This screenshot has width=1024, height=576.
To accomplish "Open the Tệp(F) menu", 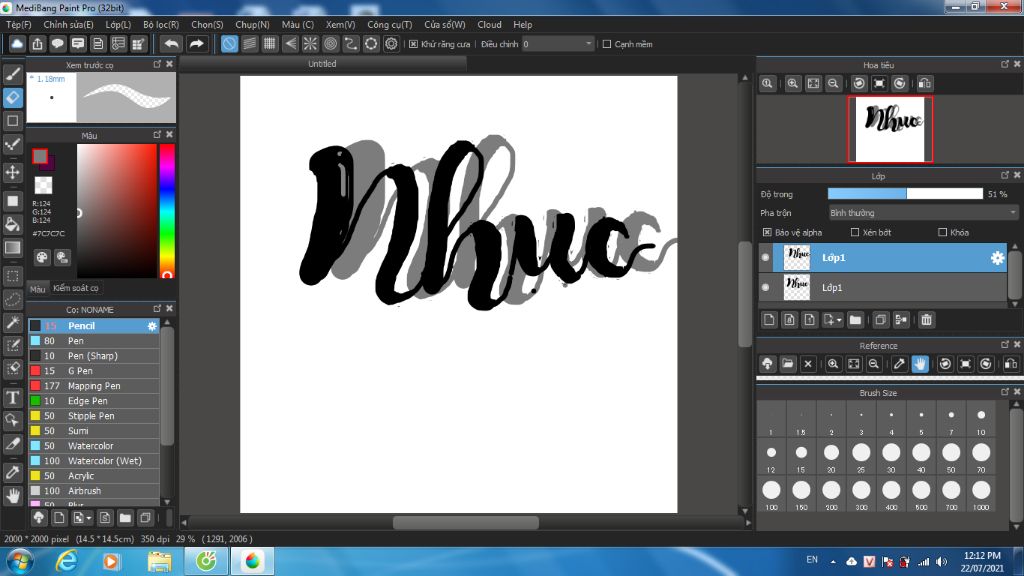I will click(x=19, y=24).
